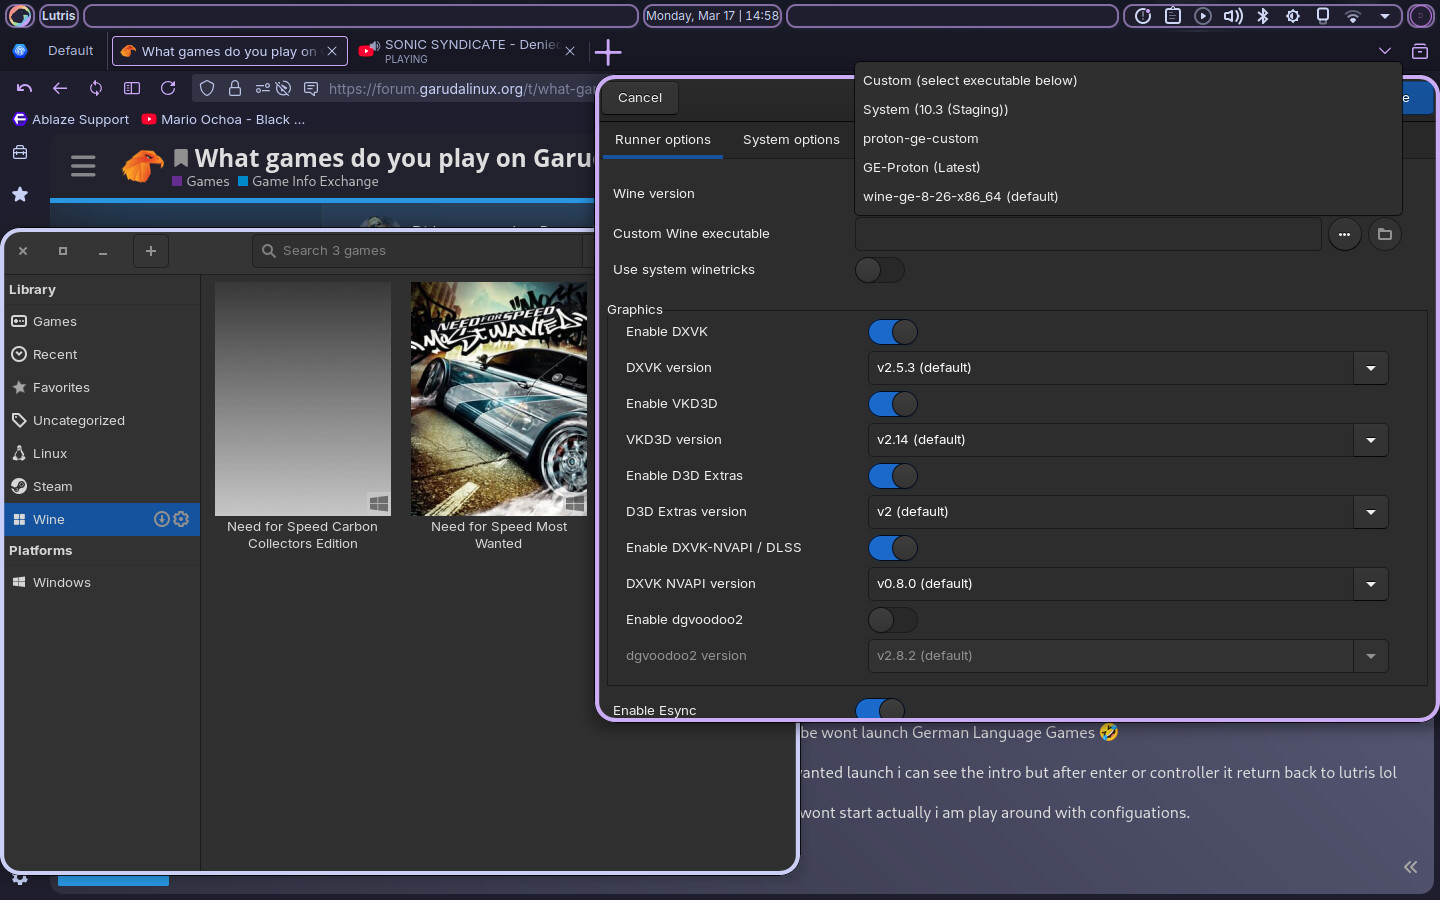Select Recent in the Lutris sidebar
Screen dimensions: 1440x900
point(102,355)
